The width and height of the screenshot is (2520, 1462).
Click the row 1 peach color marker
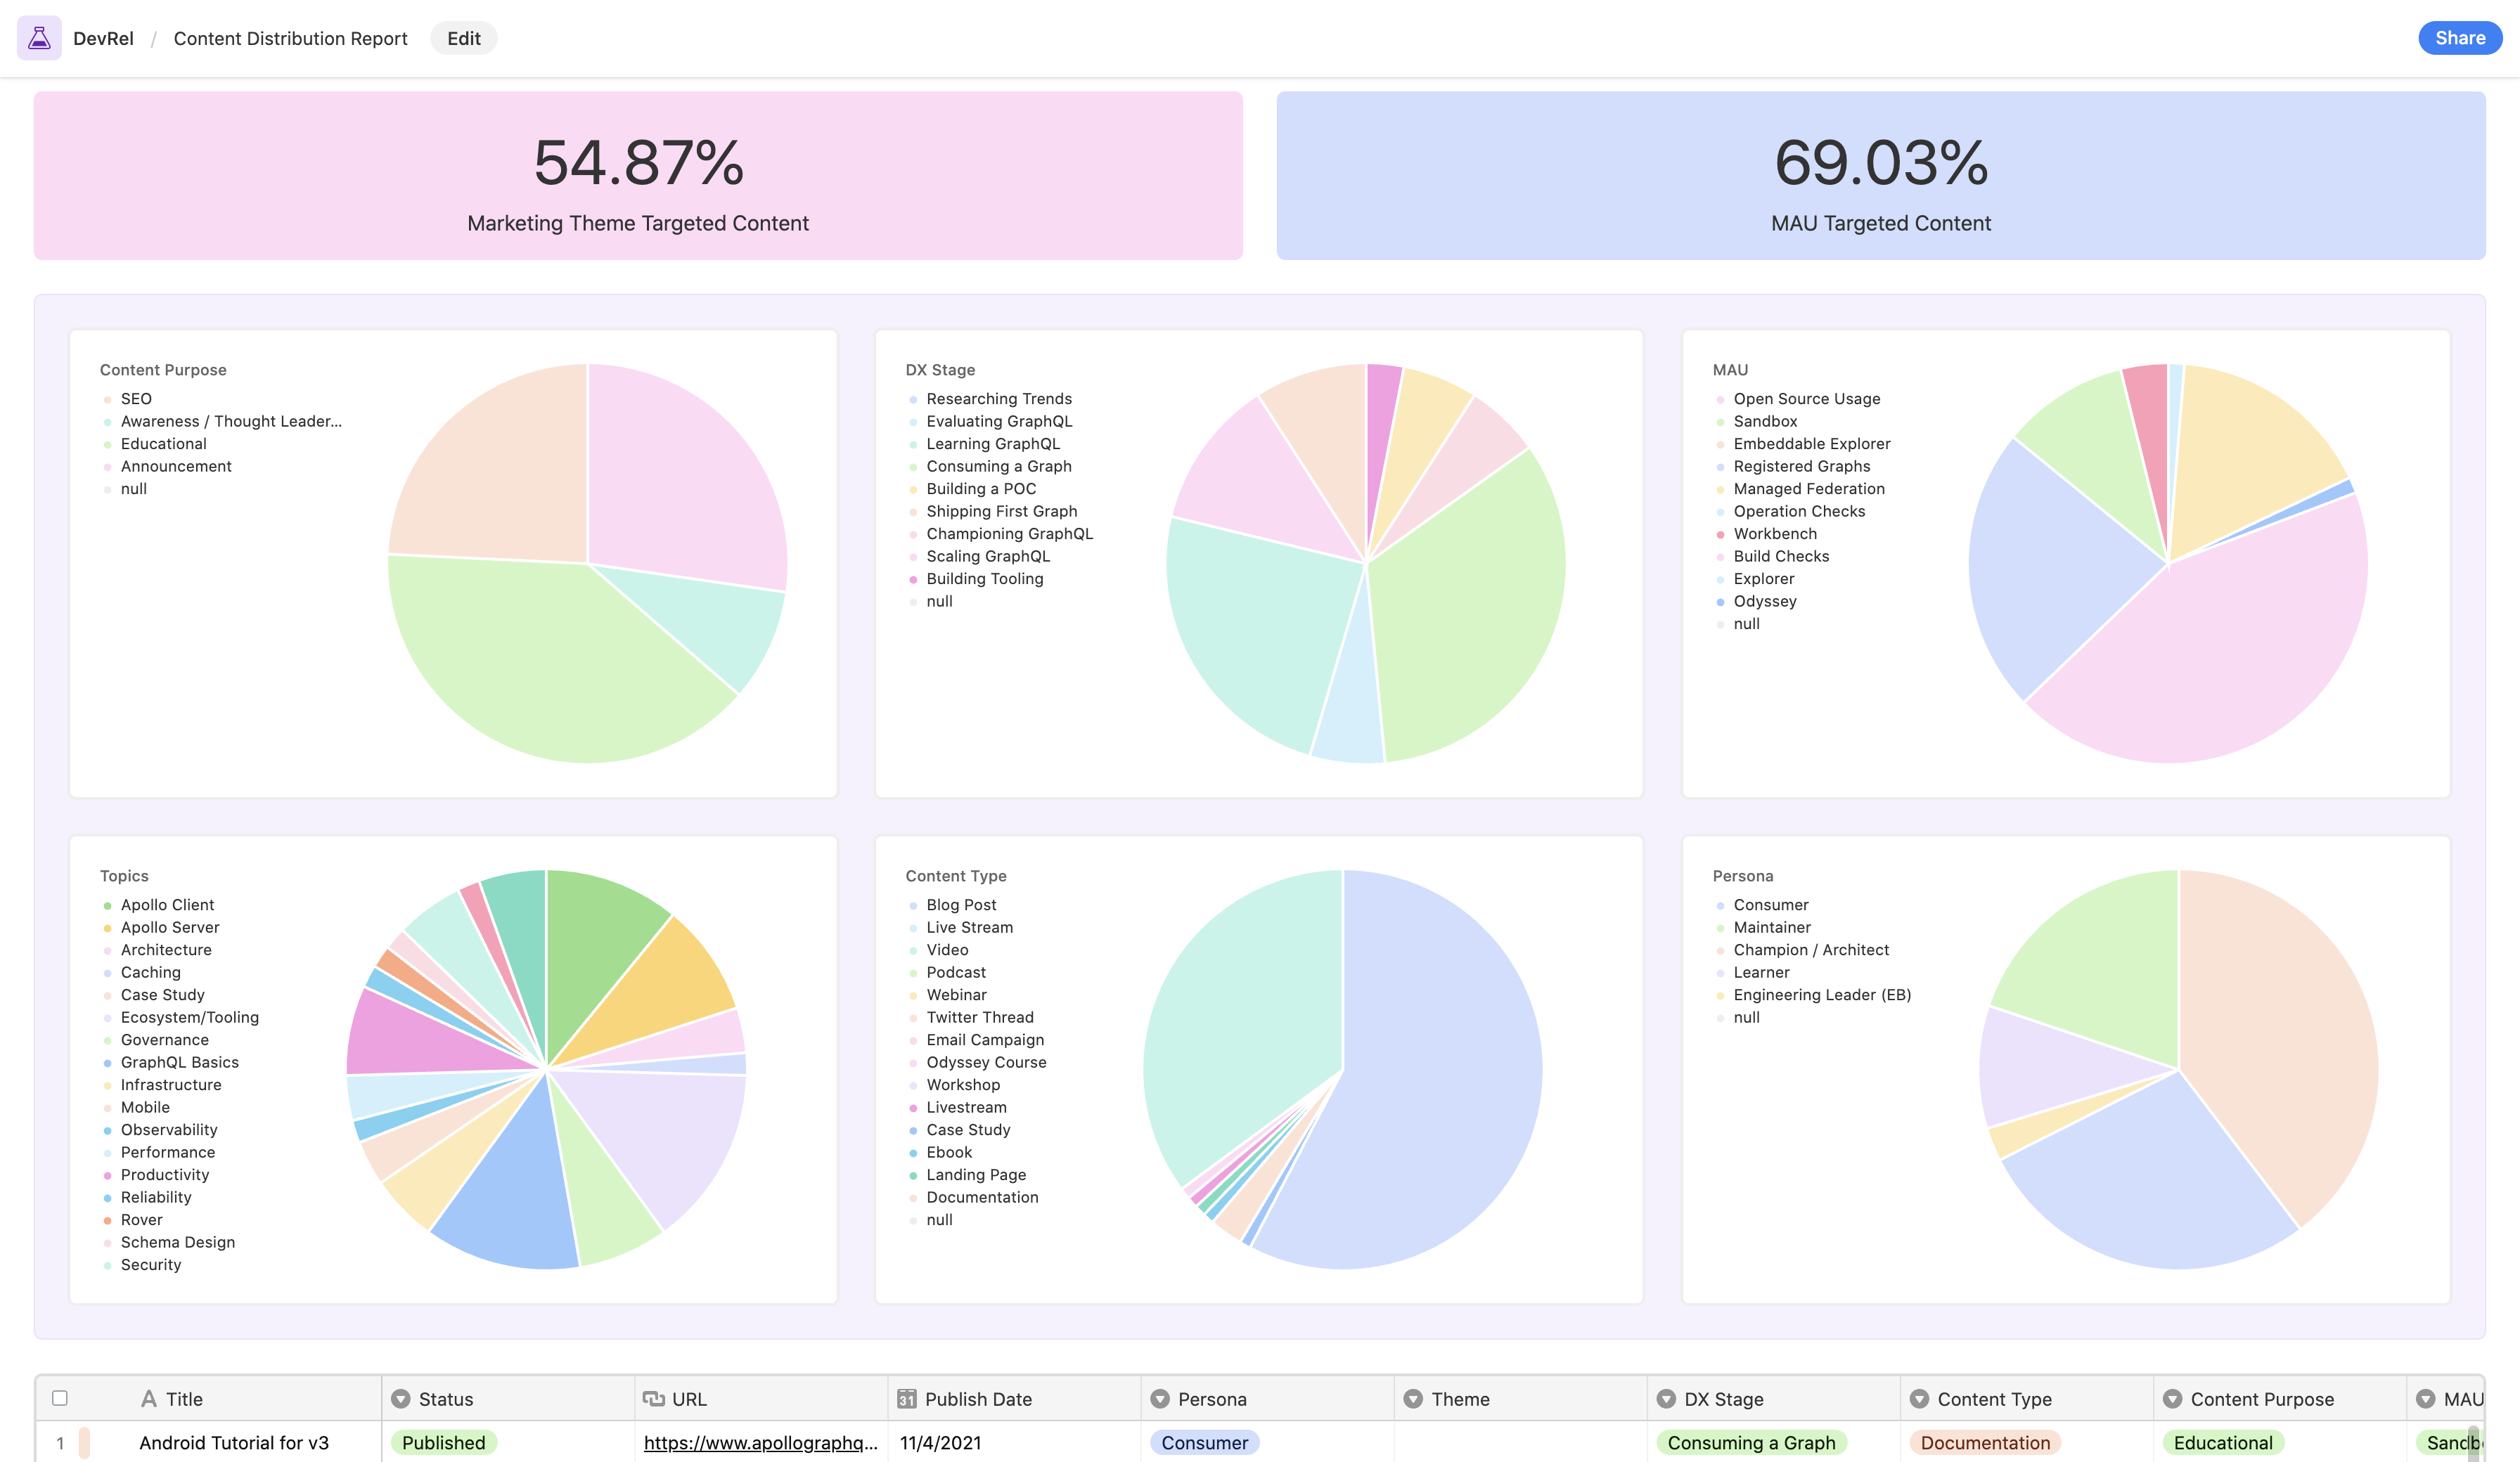click(85, 1442)
